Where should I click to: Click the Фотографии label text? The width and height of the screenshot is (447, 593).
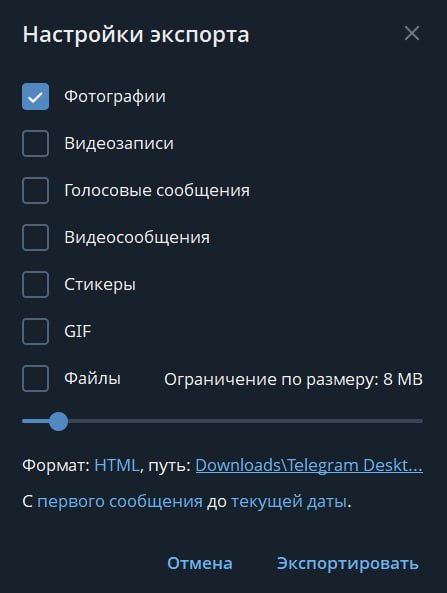tap(115, 96)
